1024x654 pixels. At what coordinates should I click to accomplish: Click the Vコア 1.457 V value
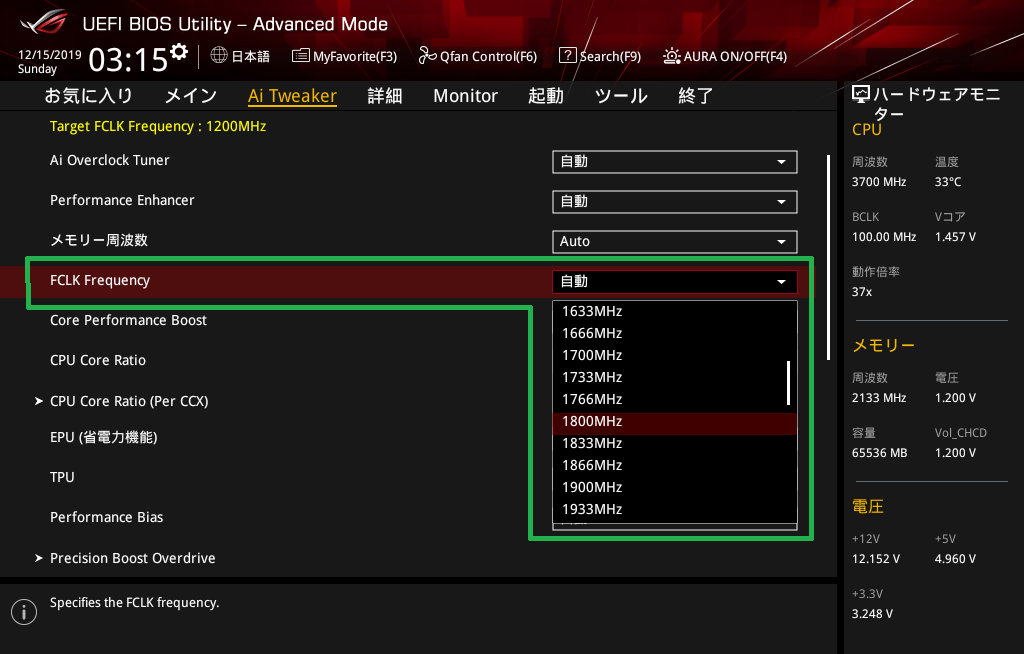955,237
